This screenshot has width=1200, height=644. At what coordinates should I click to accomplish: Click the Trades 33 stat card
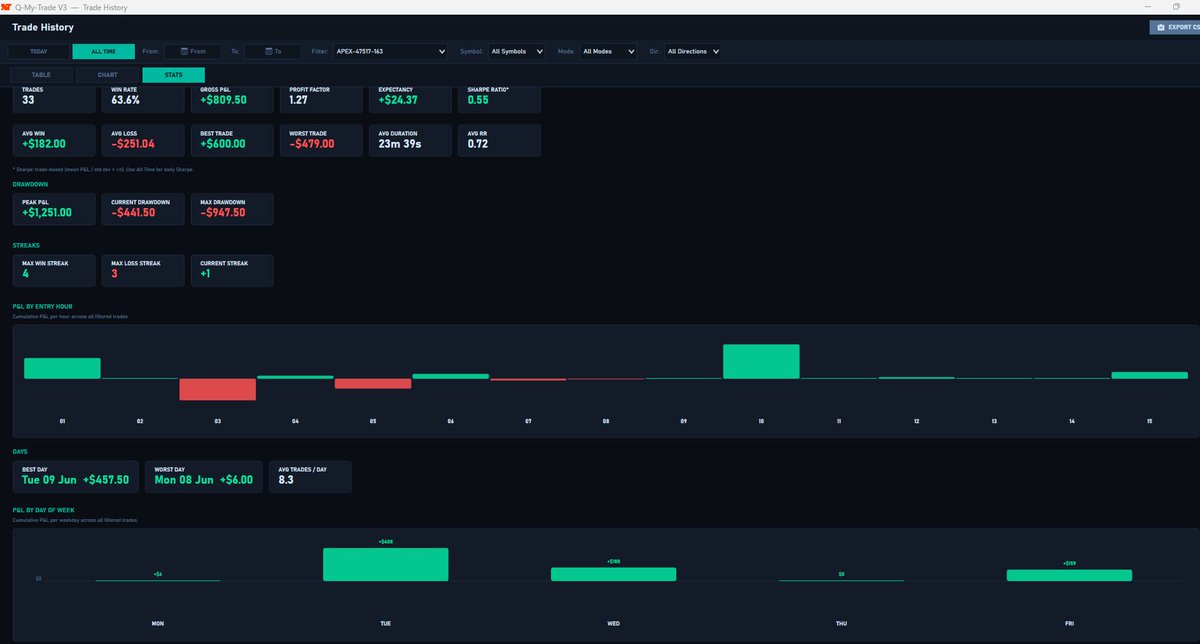54,98
